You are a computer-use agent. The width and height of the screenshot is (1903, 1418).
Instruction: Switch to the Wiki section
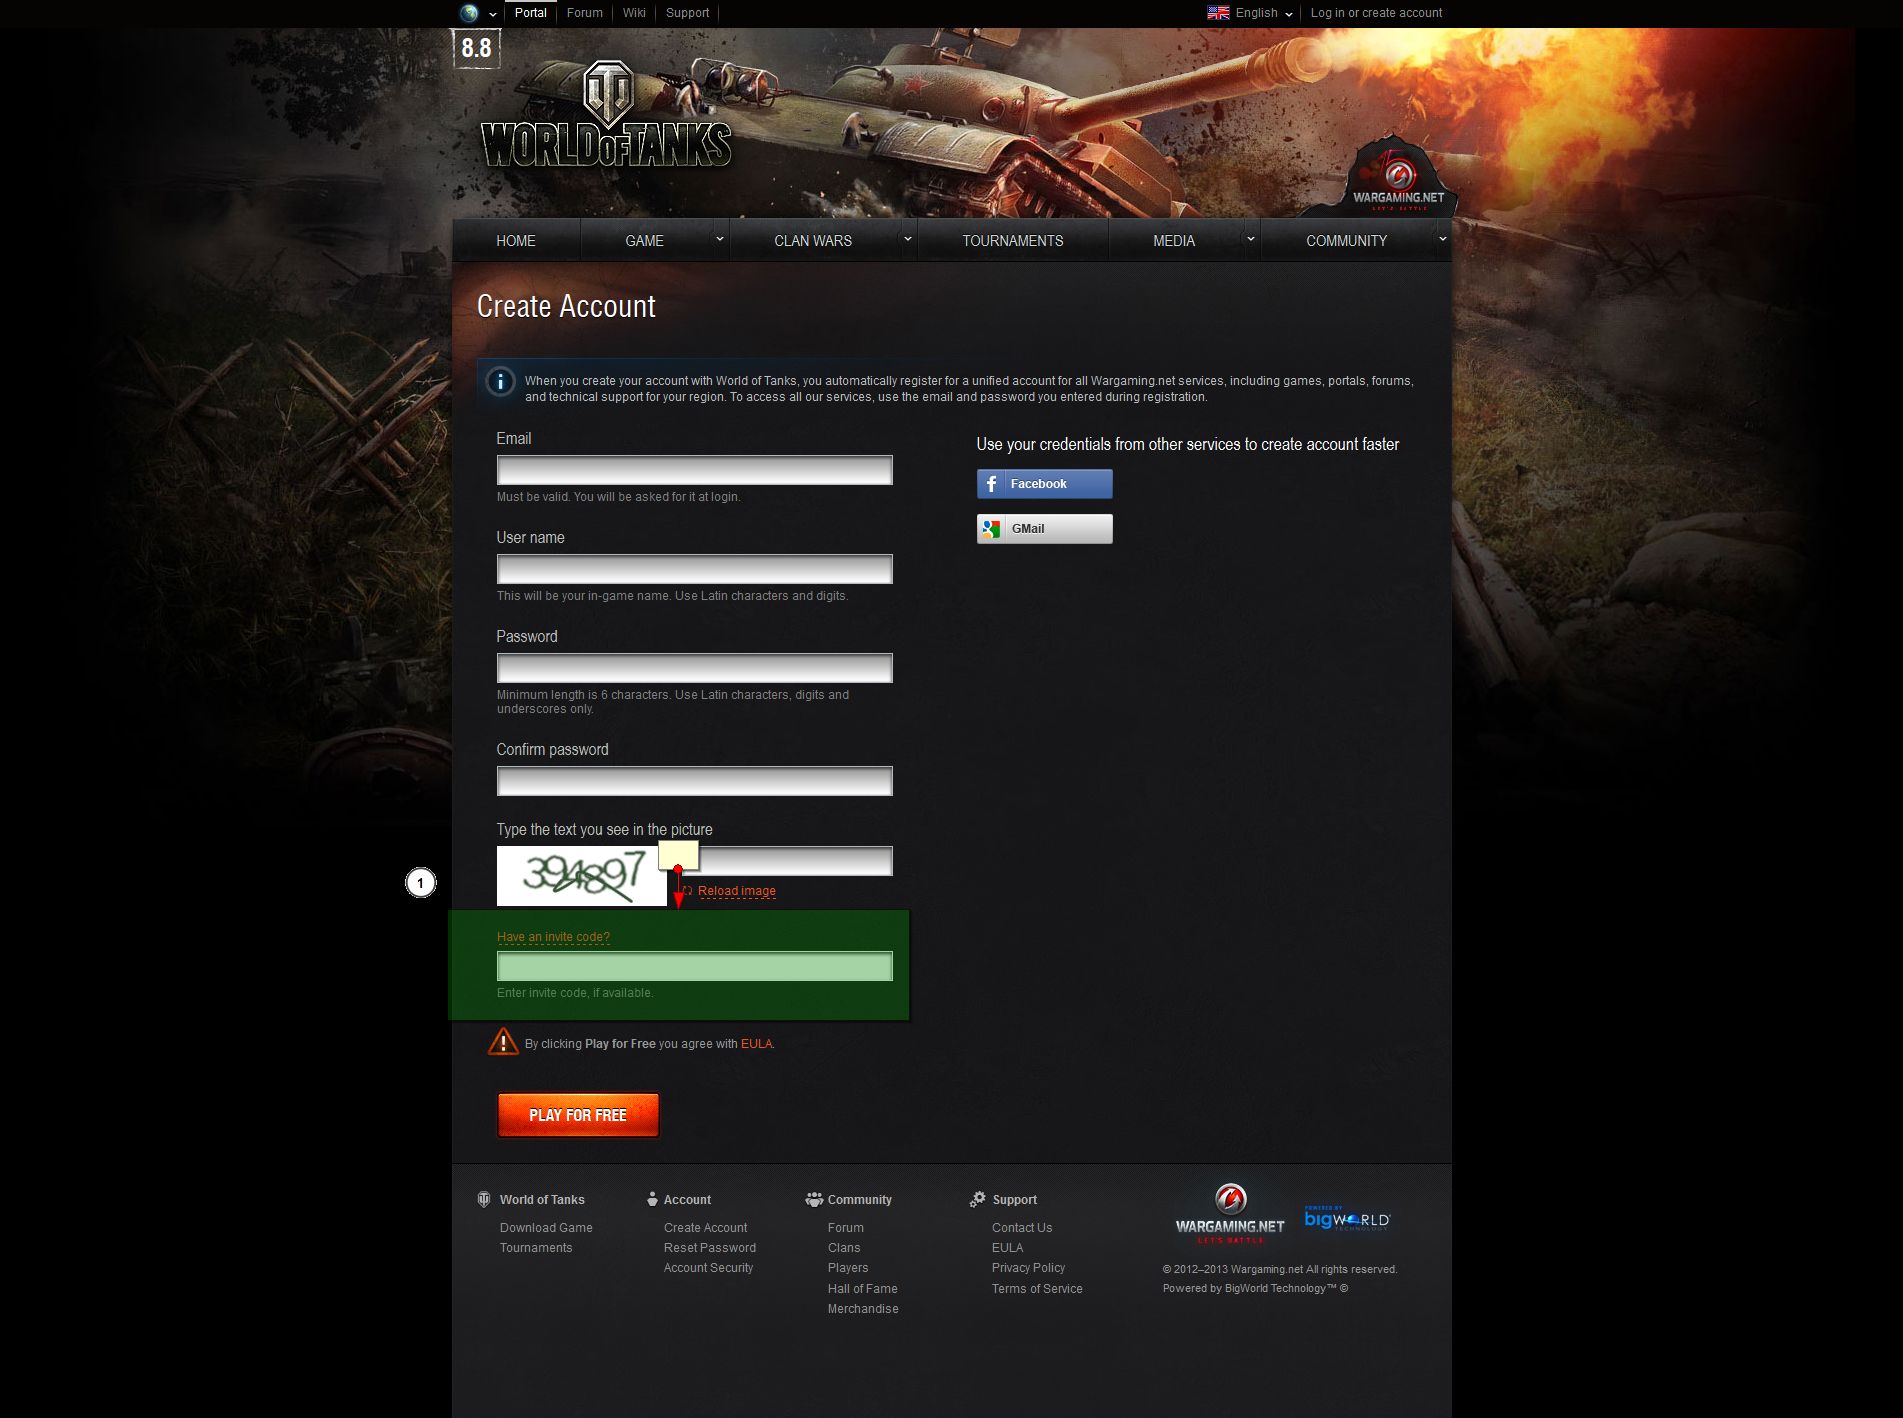point(633,13)
